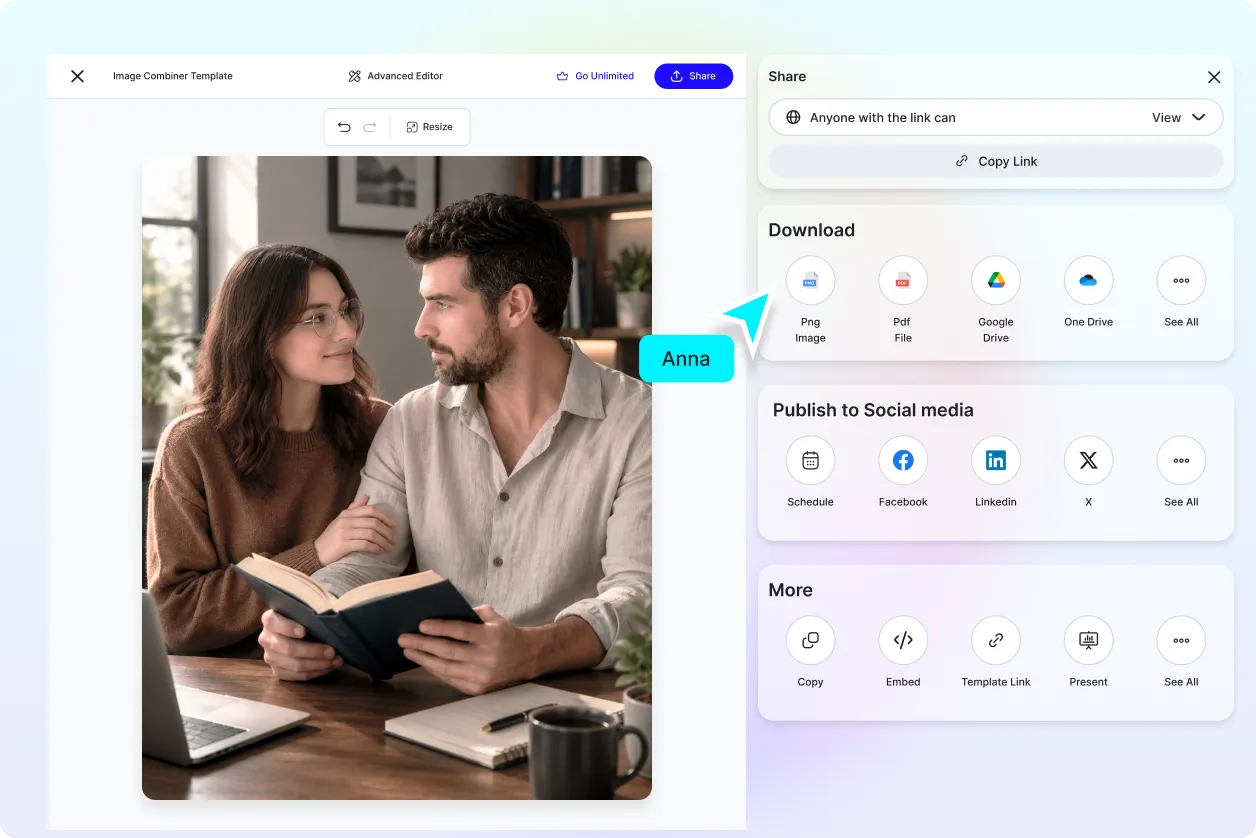Choose the Embed option
1256x838 pixels.
pyautogui.click(x=903, y=641)
